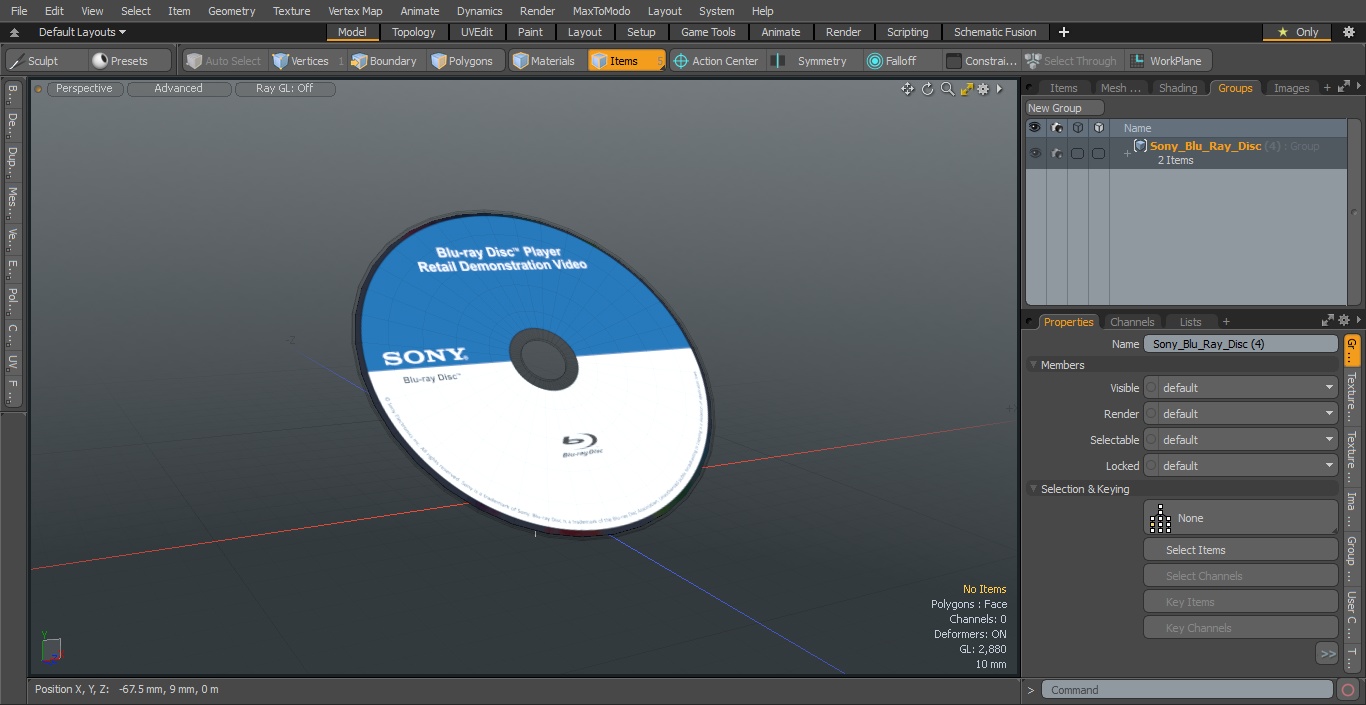Switch to the Shading panel tab

coord(1178,88)
